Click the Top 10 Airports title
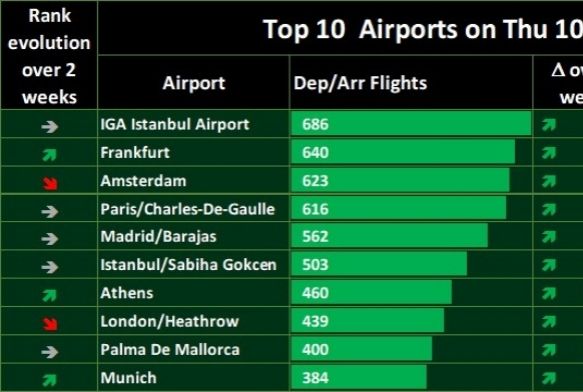583x392 pixels. point(423,29)
